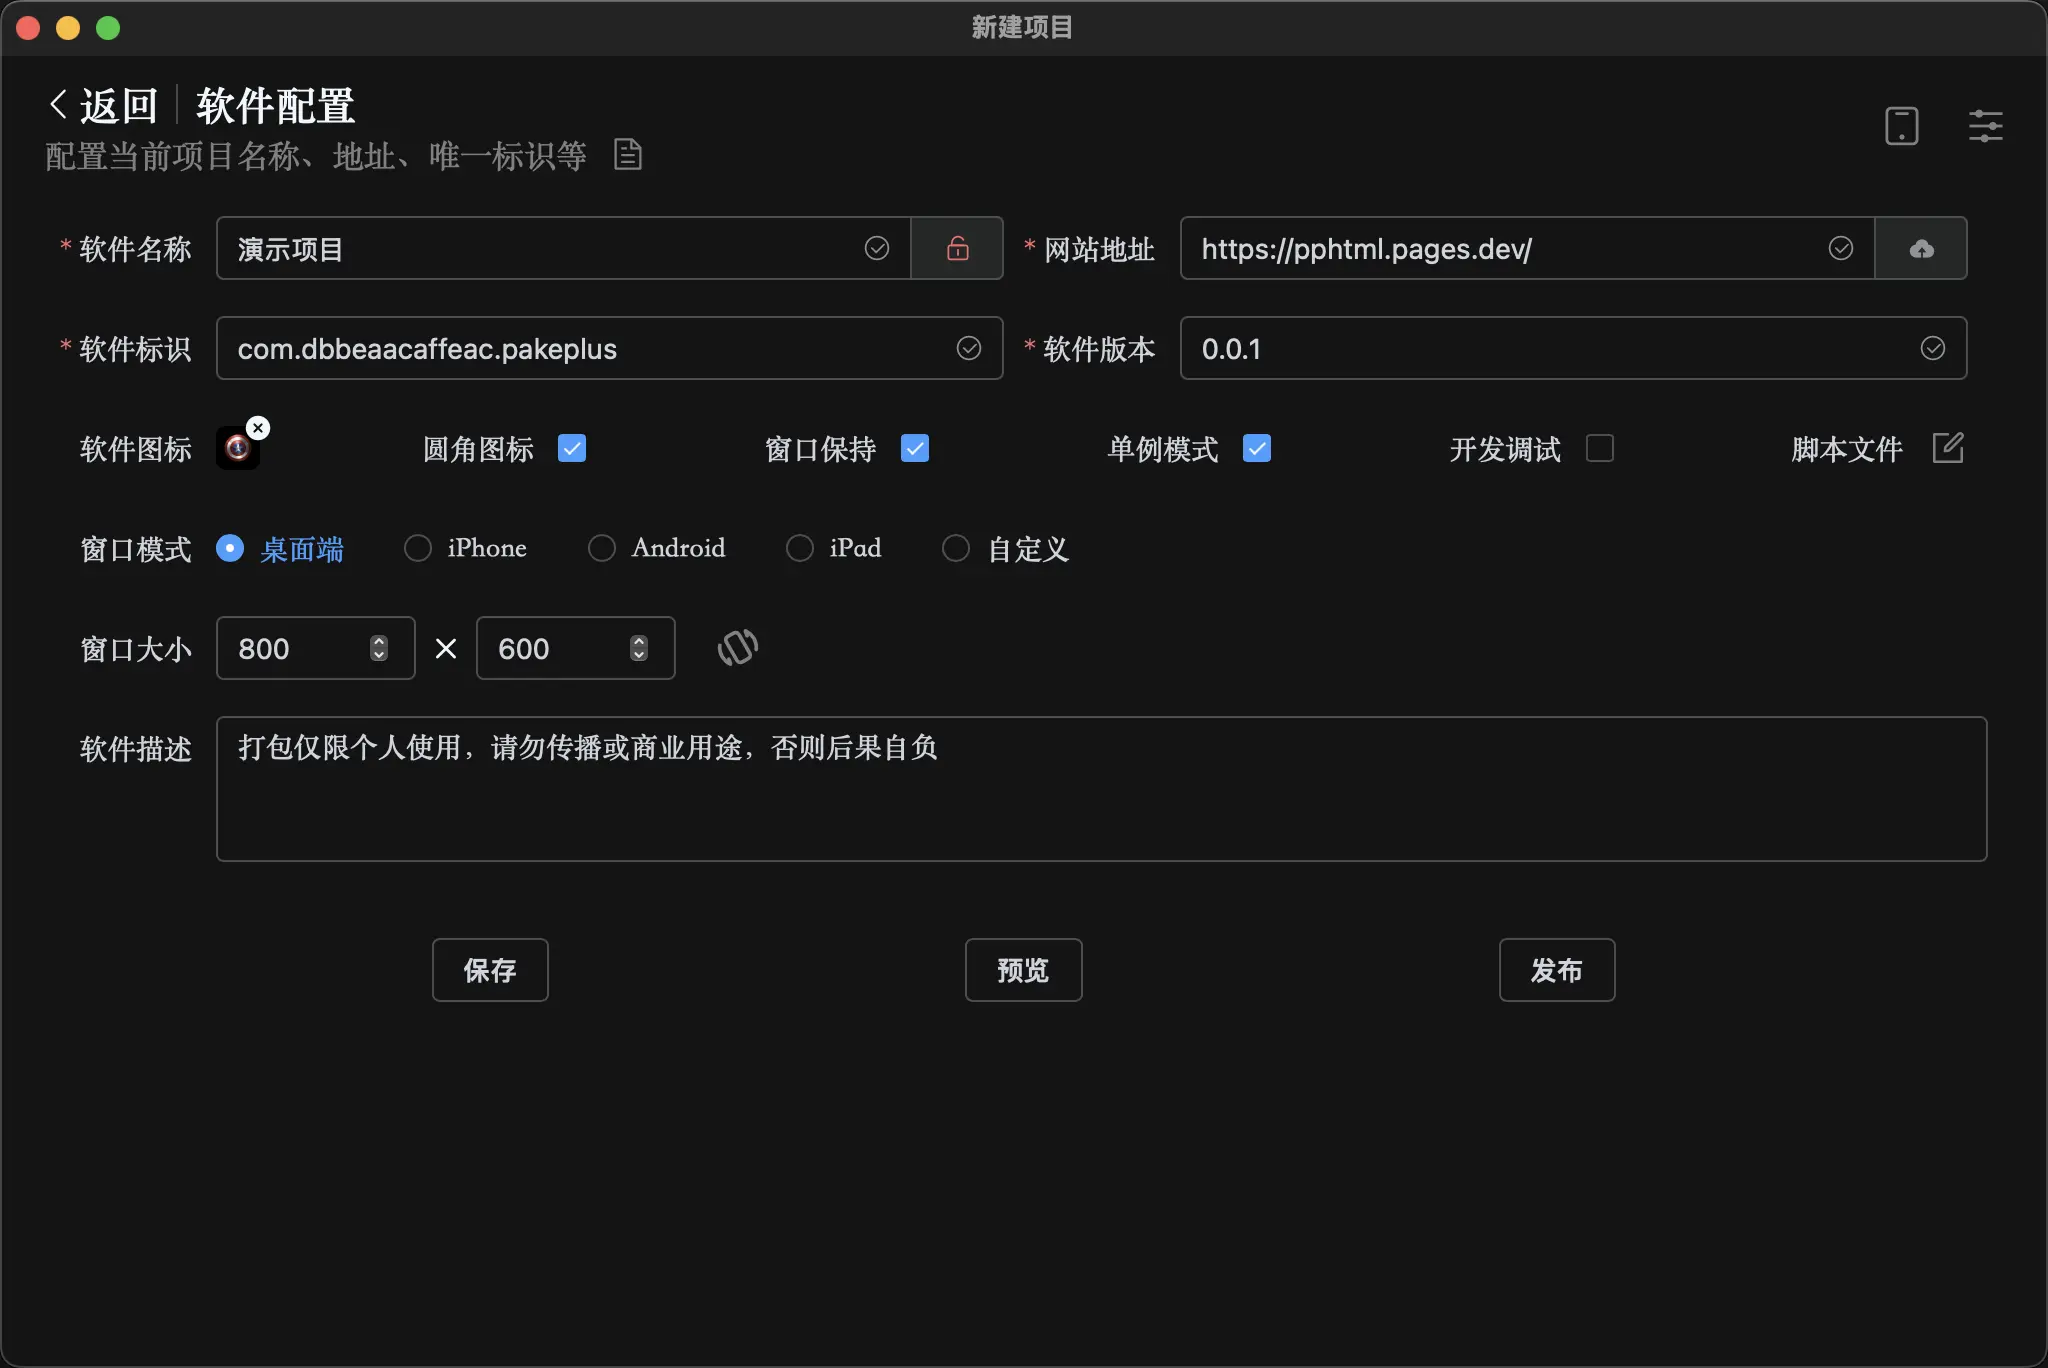Choose the 自定义 custom window mode
Screen dimensions: 2048x1368
coord(956,548)
